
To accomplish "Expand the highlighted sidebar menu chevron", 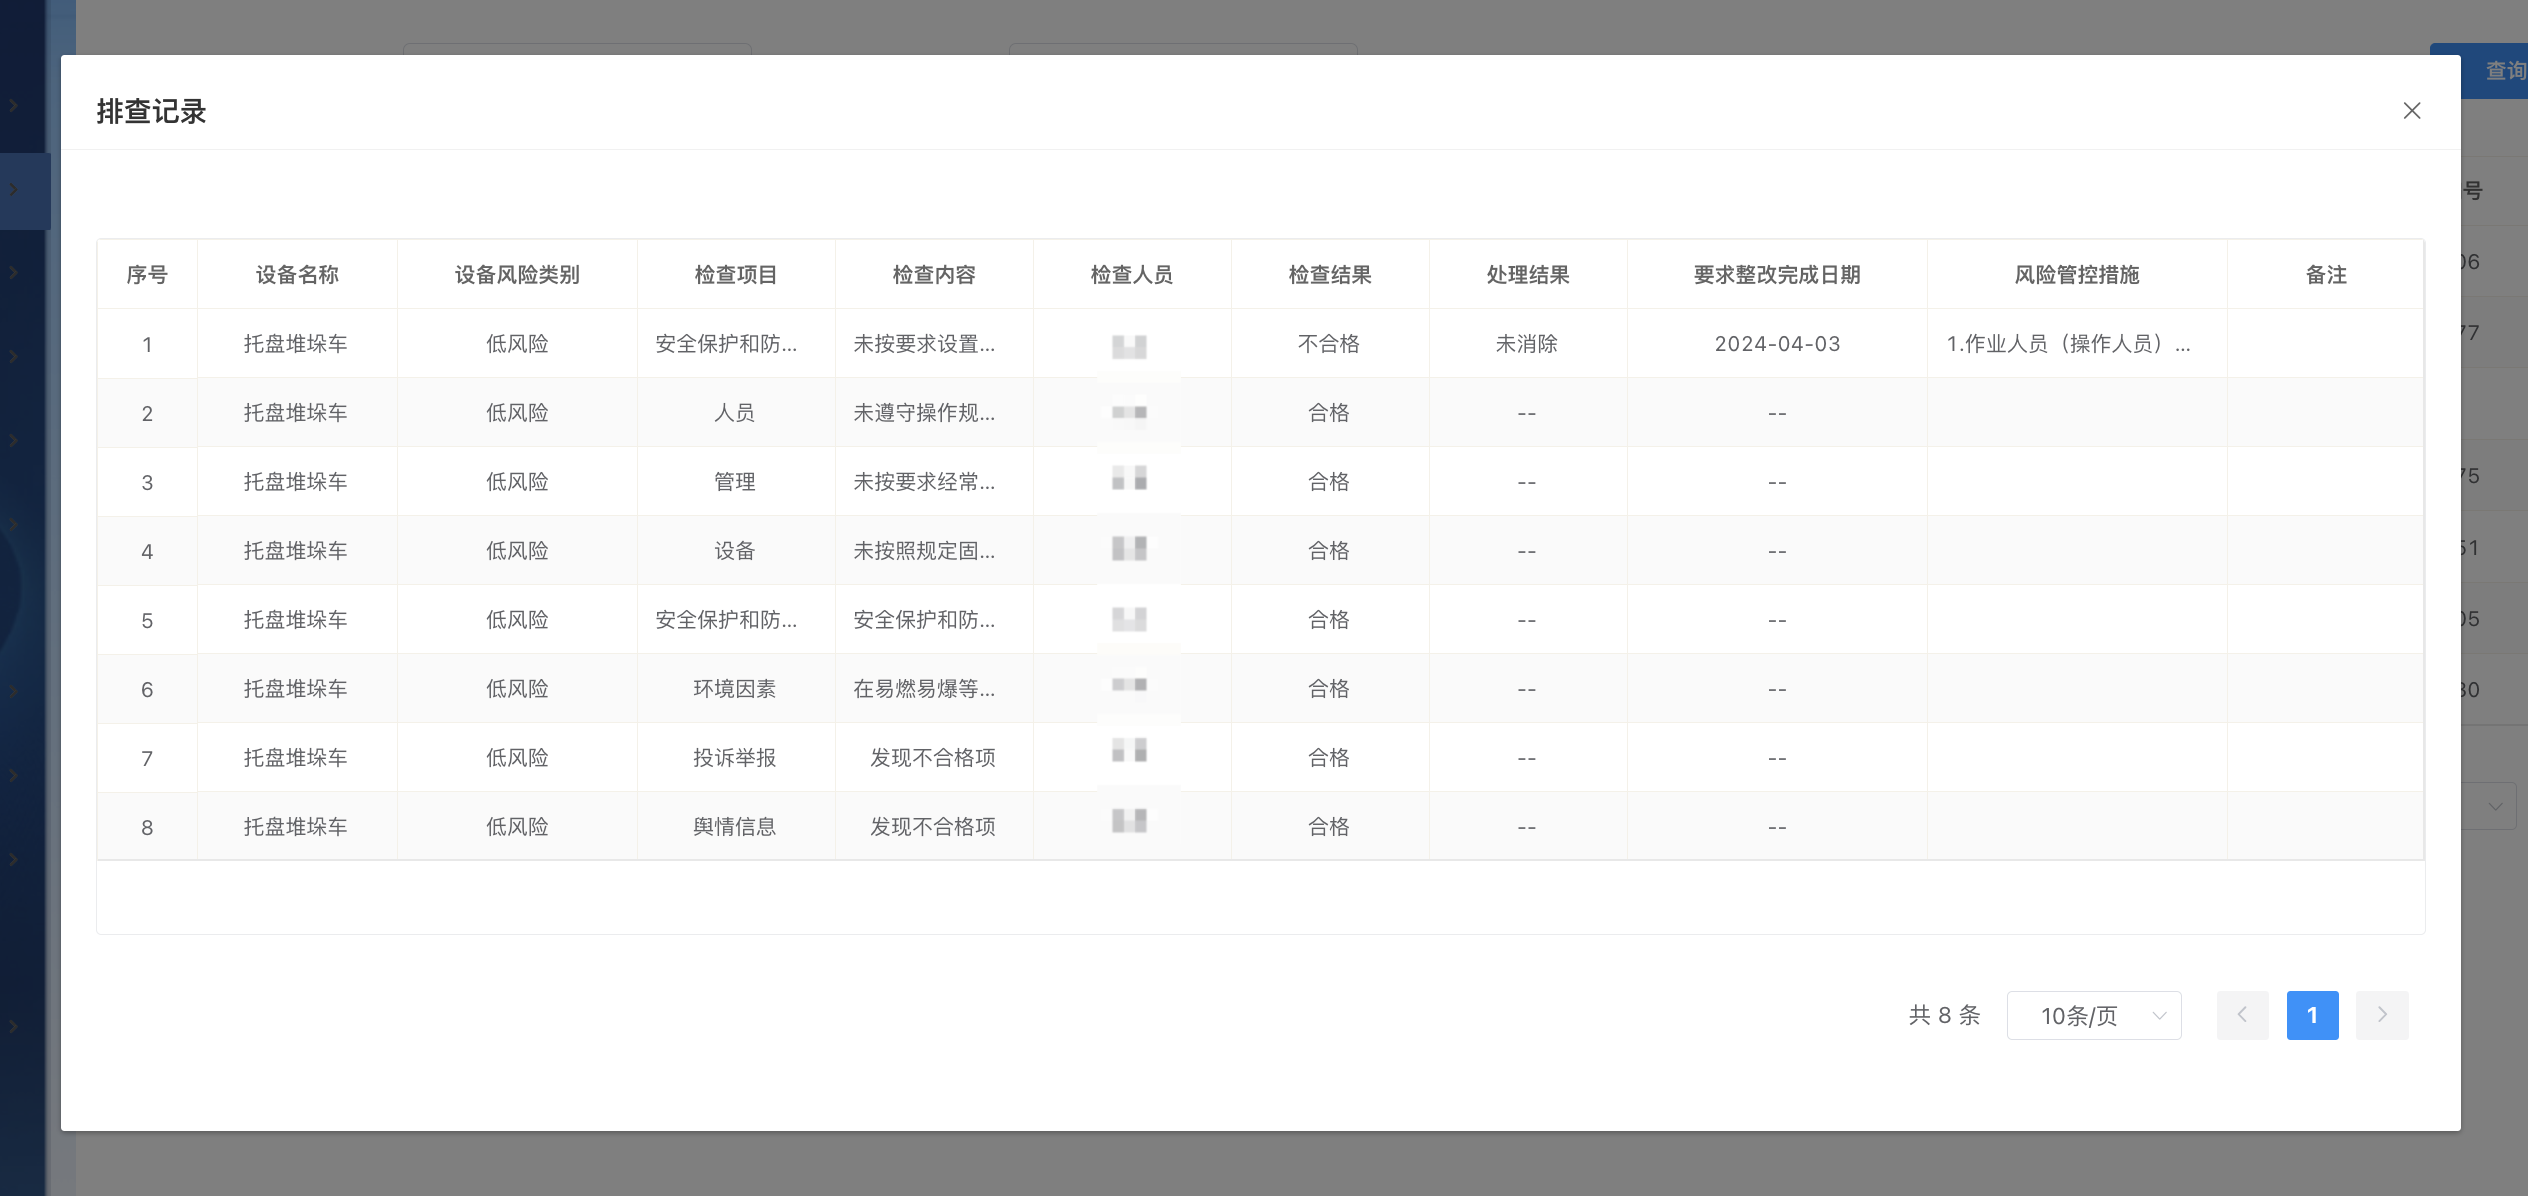I will click(x=14, y=190).
